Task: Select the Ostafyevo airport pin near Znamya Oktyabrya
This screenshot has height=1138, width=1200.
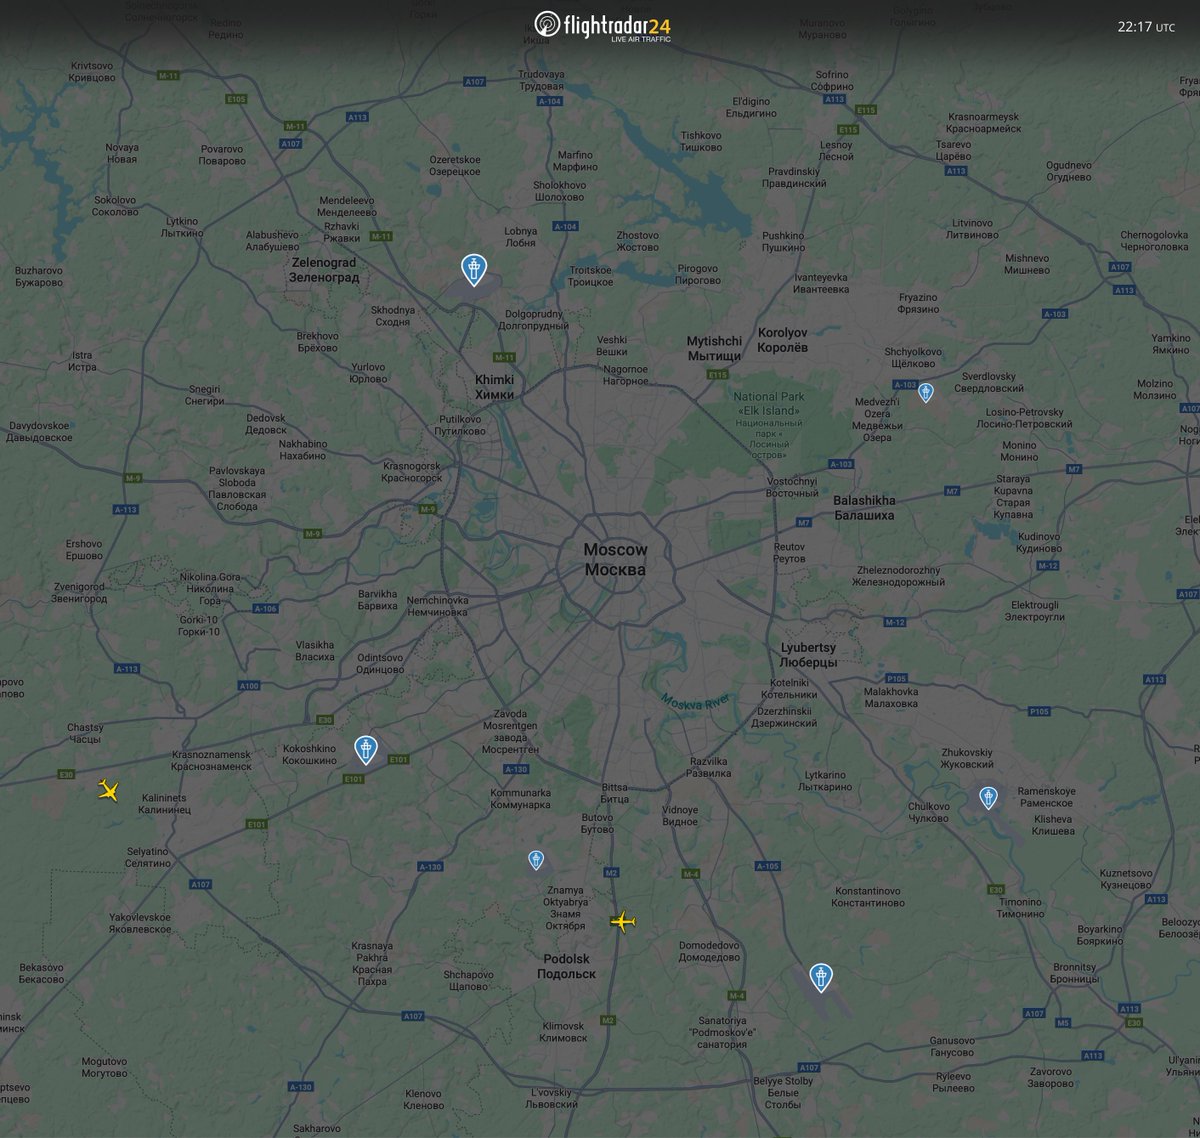Action: coord(536,860)
